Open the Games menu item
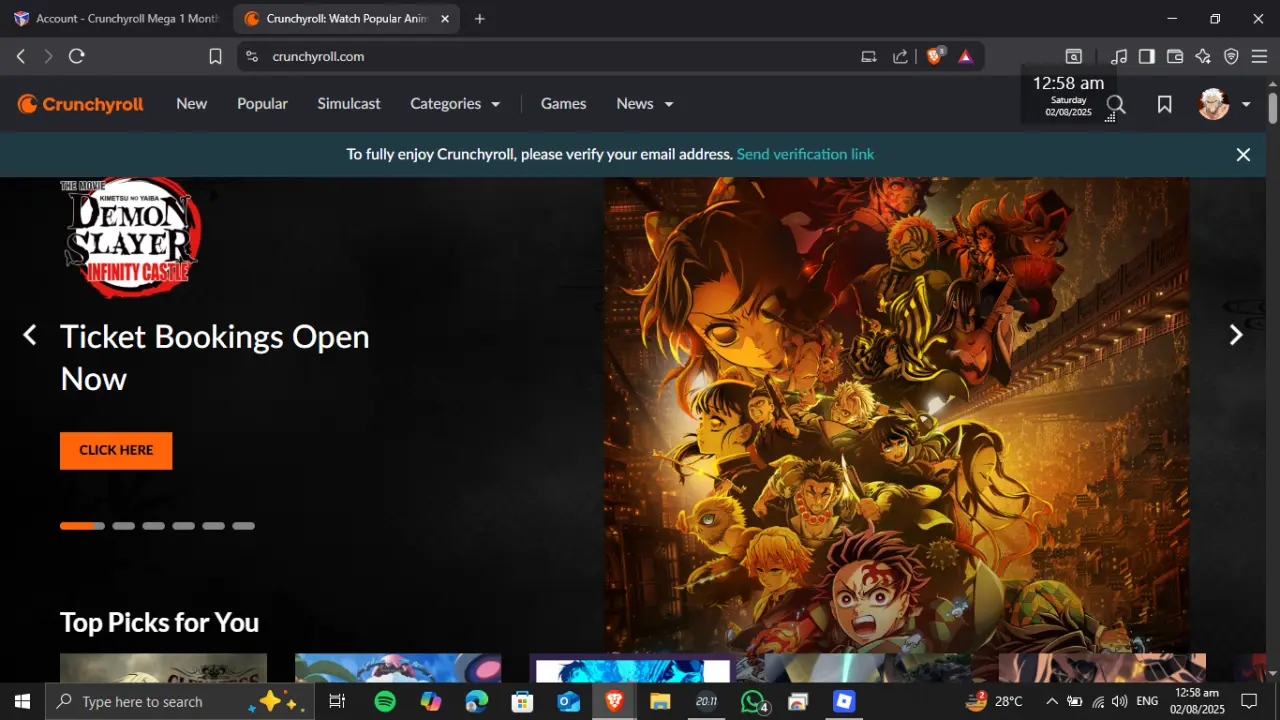Screen dimensions: 1280x720 [x=564, y=104]
